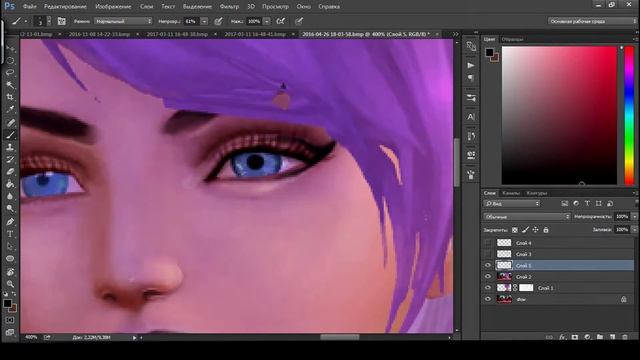The width and height of the screenshot is (640, 360).
Task: Select the Type tool
Action: (x=10, y=234)
